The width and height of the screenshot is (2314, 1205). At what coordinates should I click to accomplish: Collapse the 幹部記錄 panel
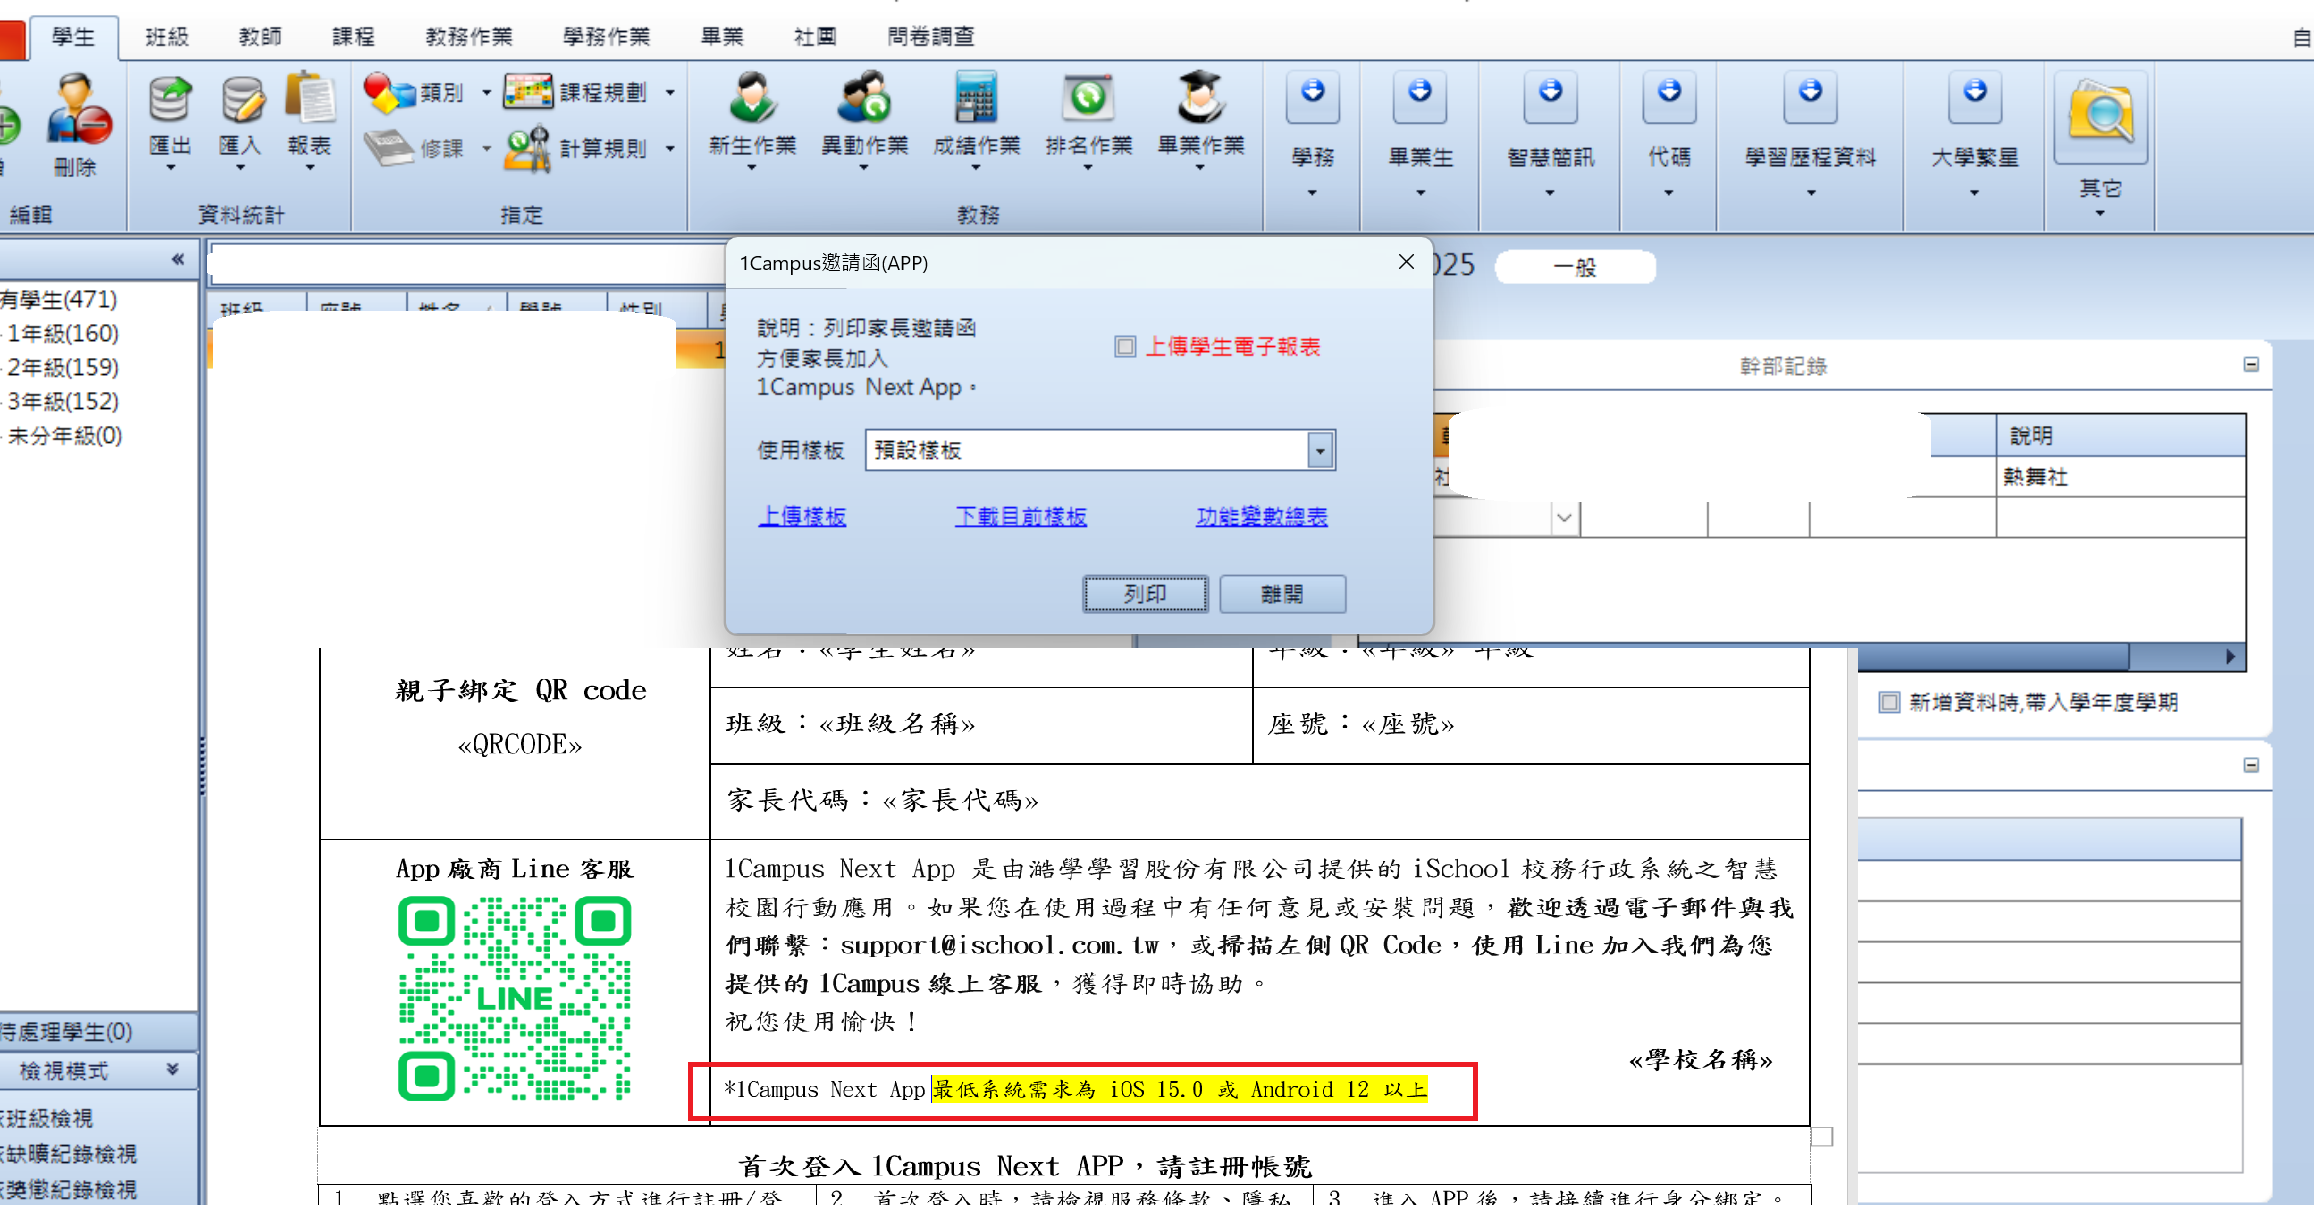tap(2251, 365)
